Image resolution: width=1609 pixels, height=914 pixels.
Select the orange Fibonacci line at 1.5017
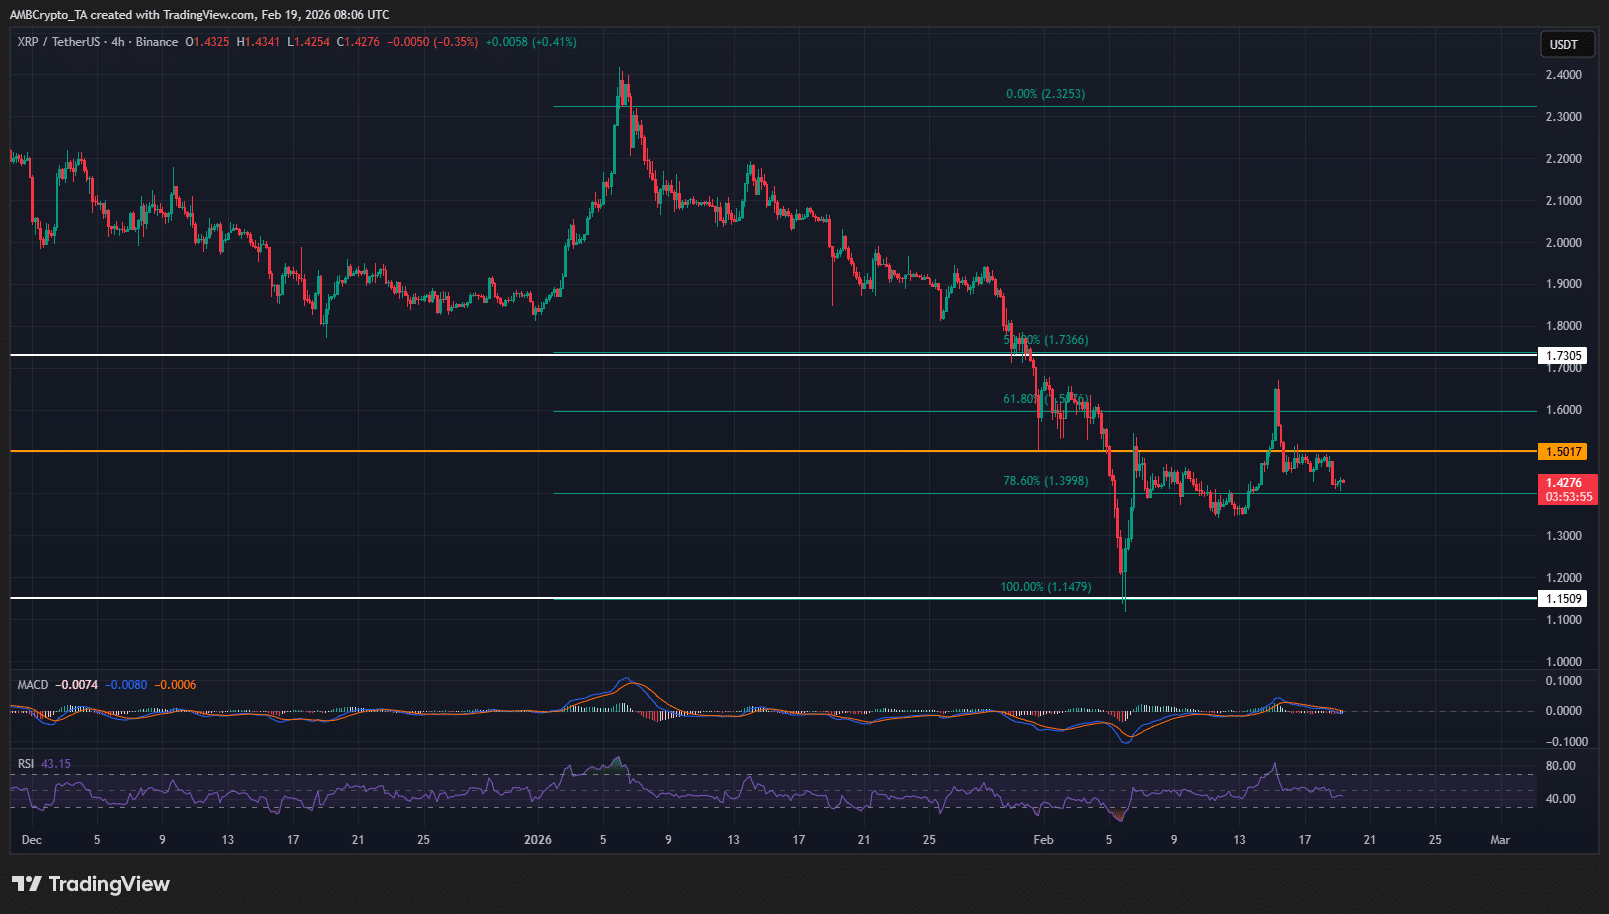pos(700,452)
